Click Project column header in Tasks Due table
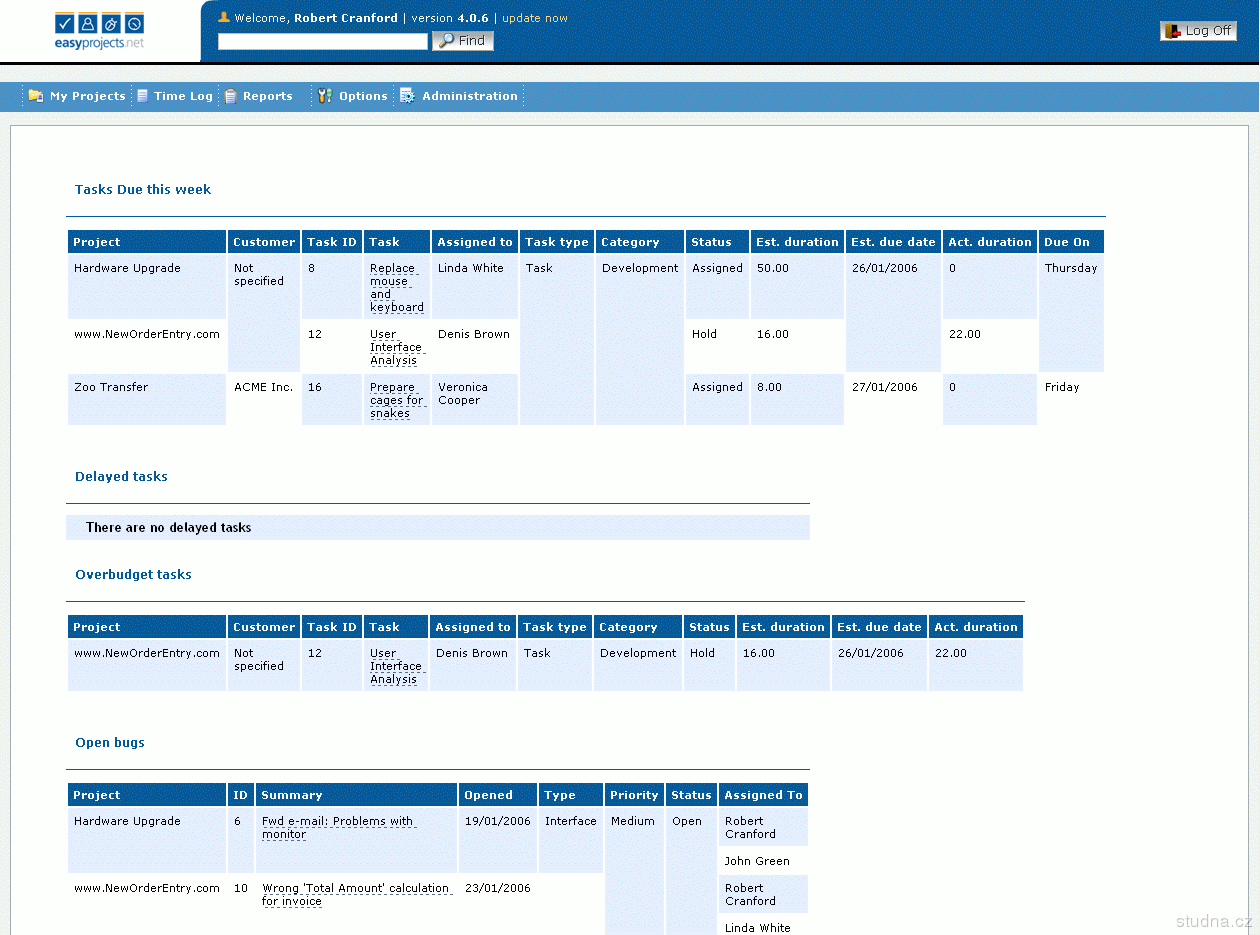Screen dimensions: 1260x935 tap(147, 242)
